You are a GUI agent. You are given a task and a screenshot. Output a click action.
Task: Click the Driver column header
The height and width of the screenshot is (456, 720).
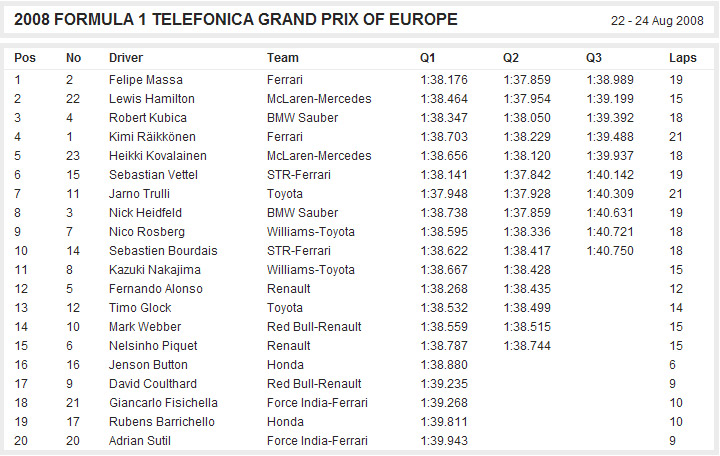coord(126,58)
